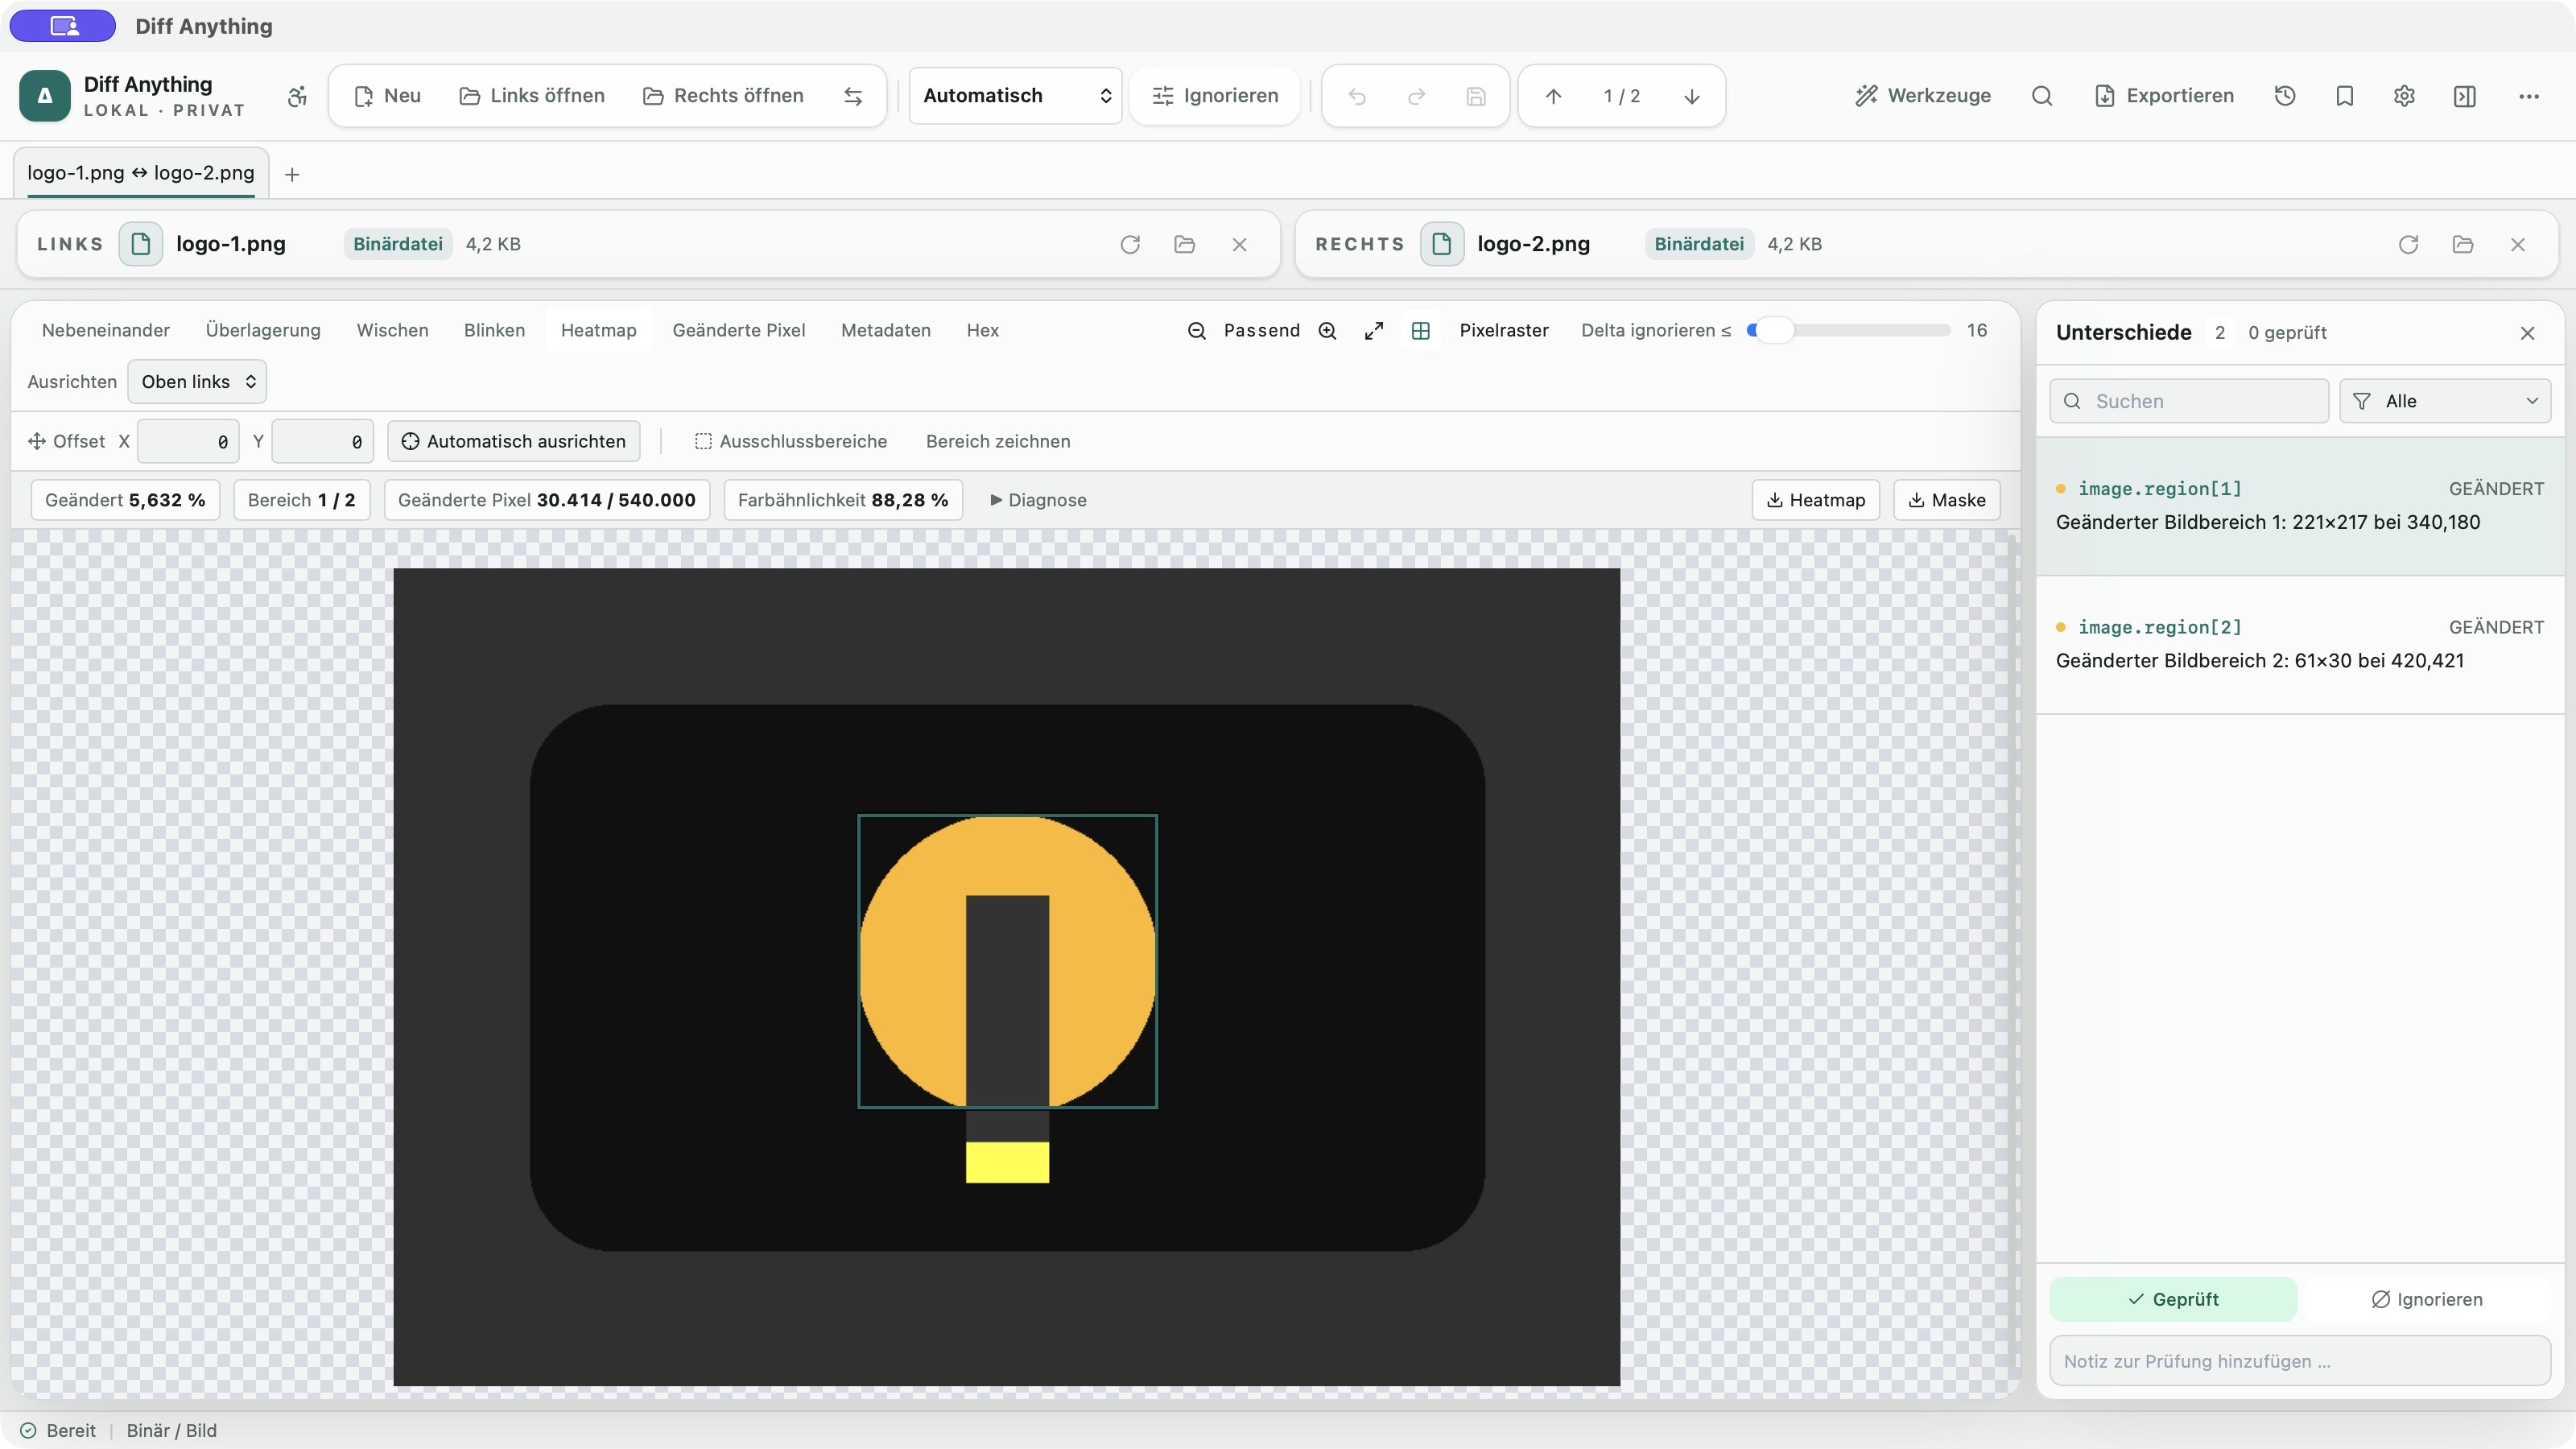Open settings gear icon
This screenshot has width=2576, height=1449.
pyautogui.click(x=2405, y=96)
